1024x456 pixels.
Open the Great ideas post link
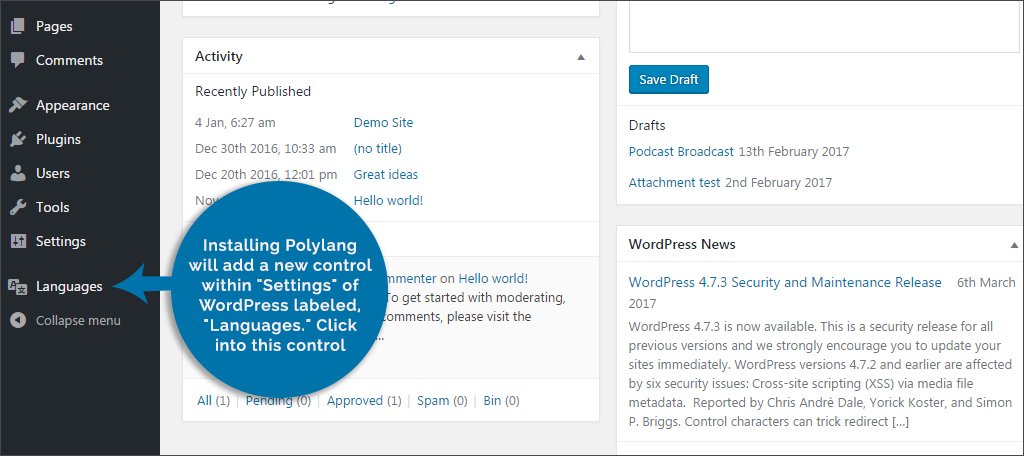385,174
